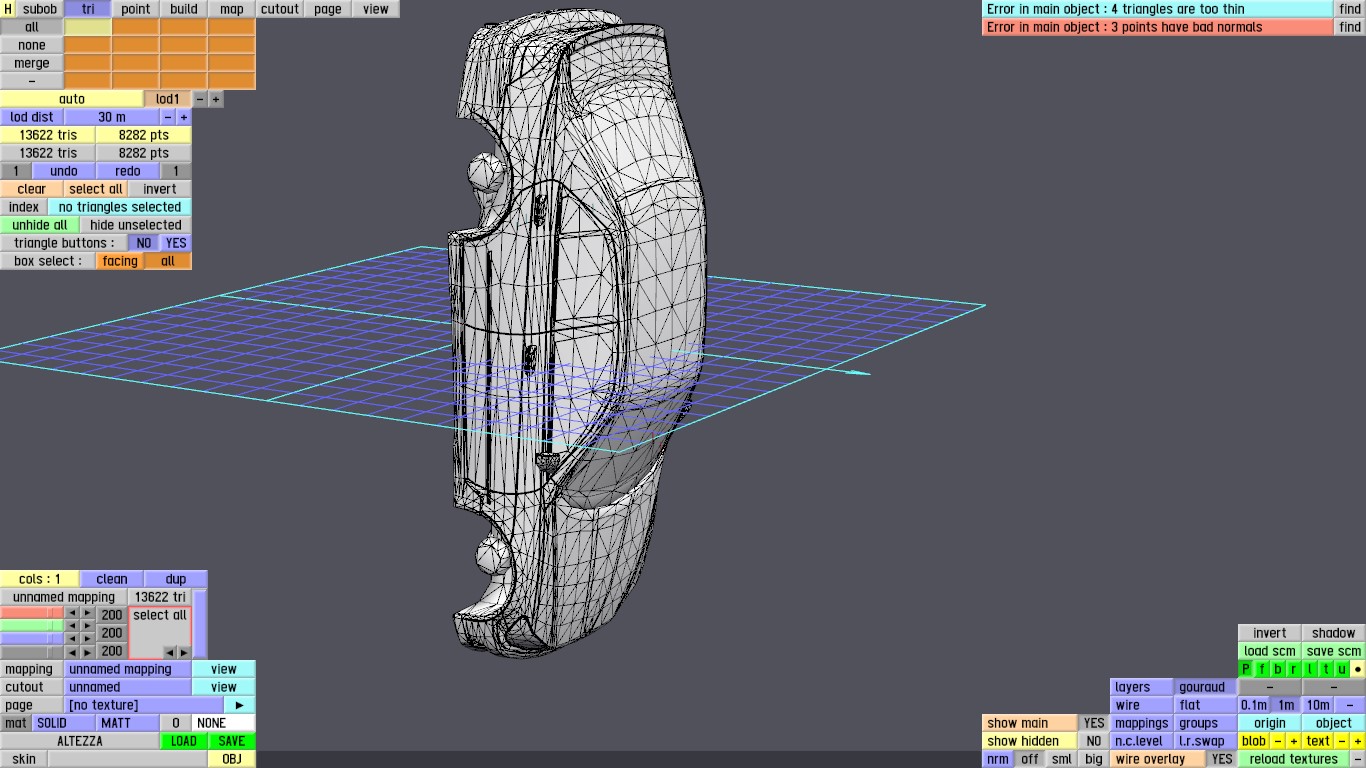Click the green LOAD button
Screen dimensions: 1366x768
coord(184,741)
